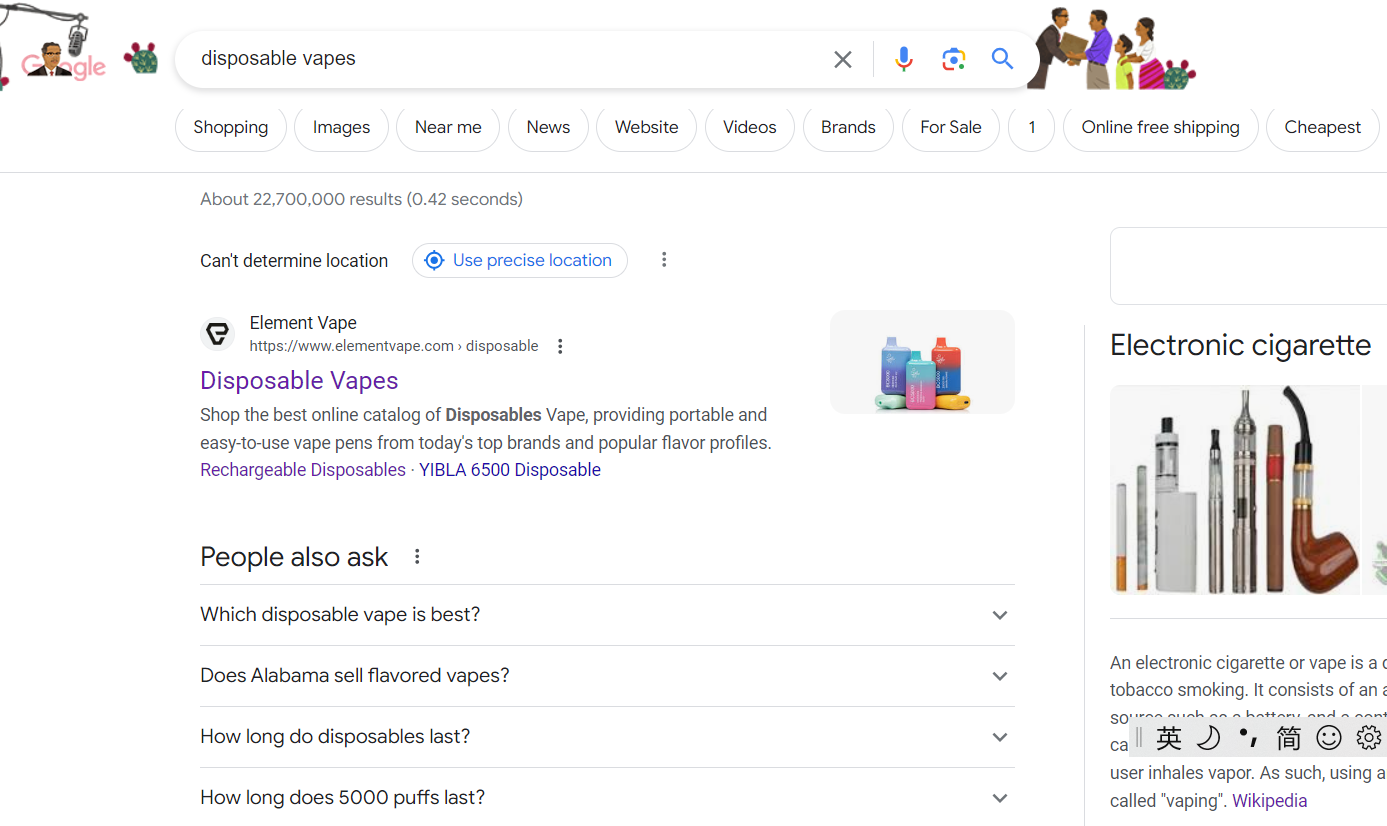This screenshot has width=1387, height=826.
Task: Open more options next to precise location
Action: point(664,260)
